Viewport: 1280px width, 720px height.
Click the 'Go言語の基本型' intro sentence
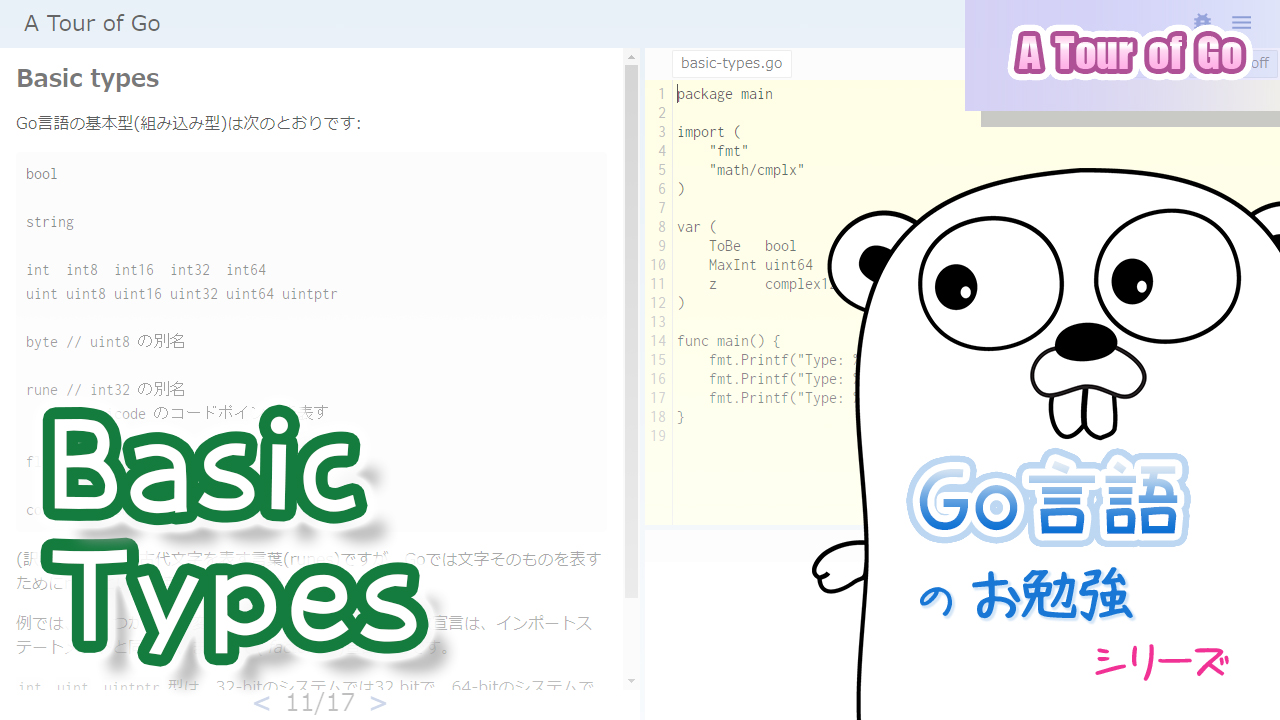click(x=188, y=124)
